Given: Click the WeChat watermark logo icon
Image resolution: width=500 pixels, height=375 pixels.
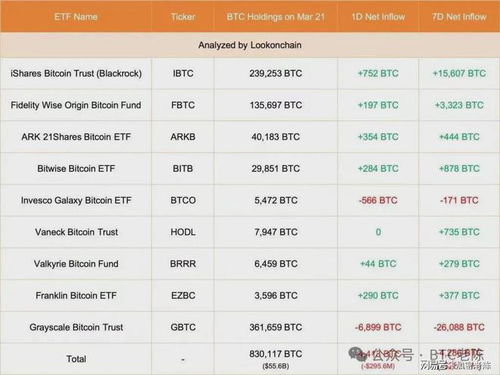Looking at the screenshot, I should pyautogui.click(x=357, y=354).
